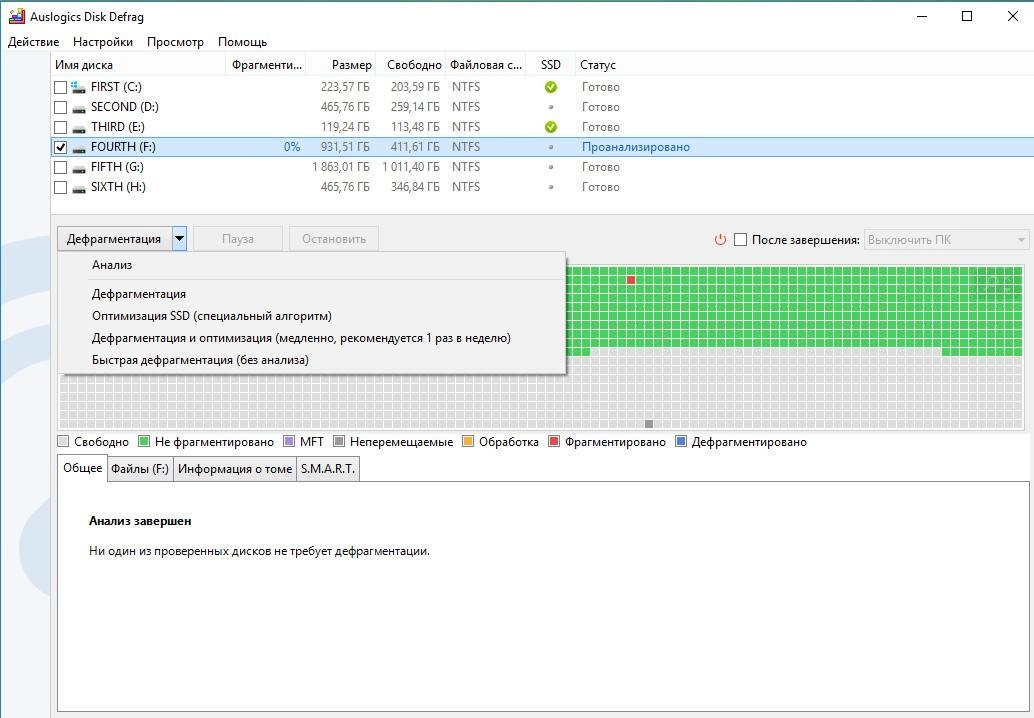Click the FIRST (C:) Windows drive icon
The image size is (1034, 718).
tap(78, 87)
